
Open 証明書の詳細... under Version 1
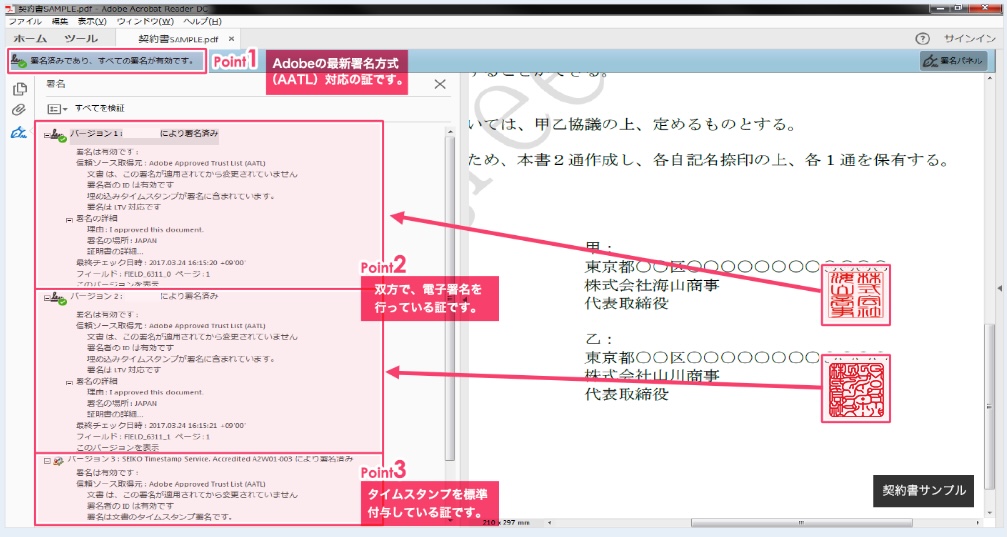[x=115, y=251]
